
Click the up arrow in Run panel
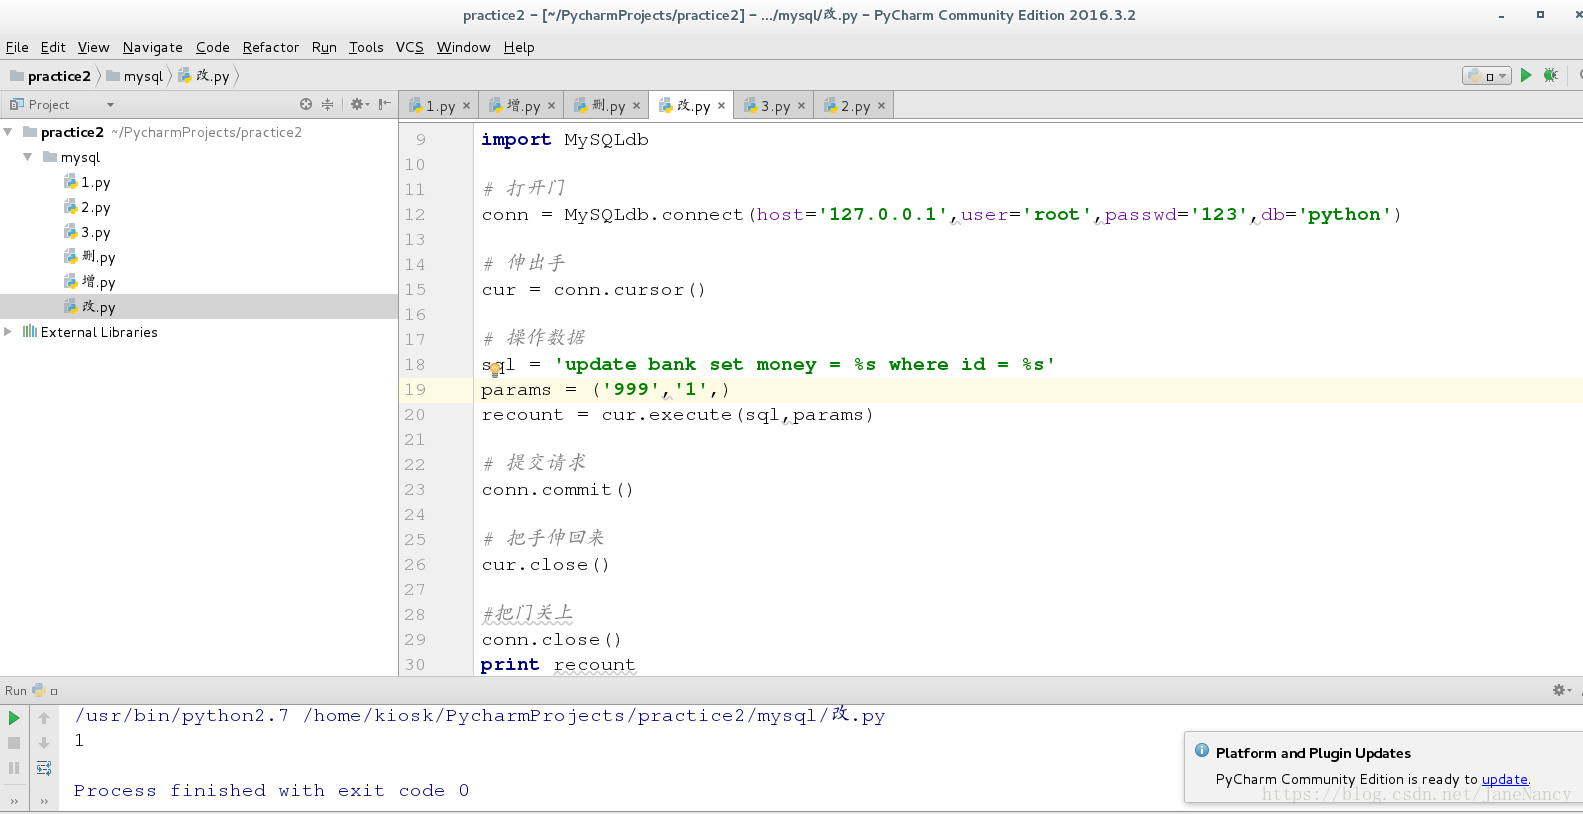coord(44,718)
